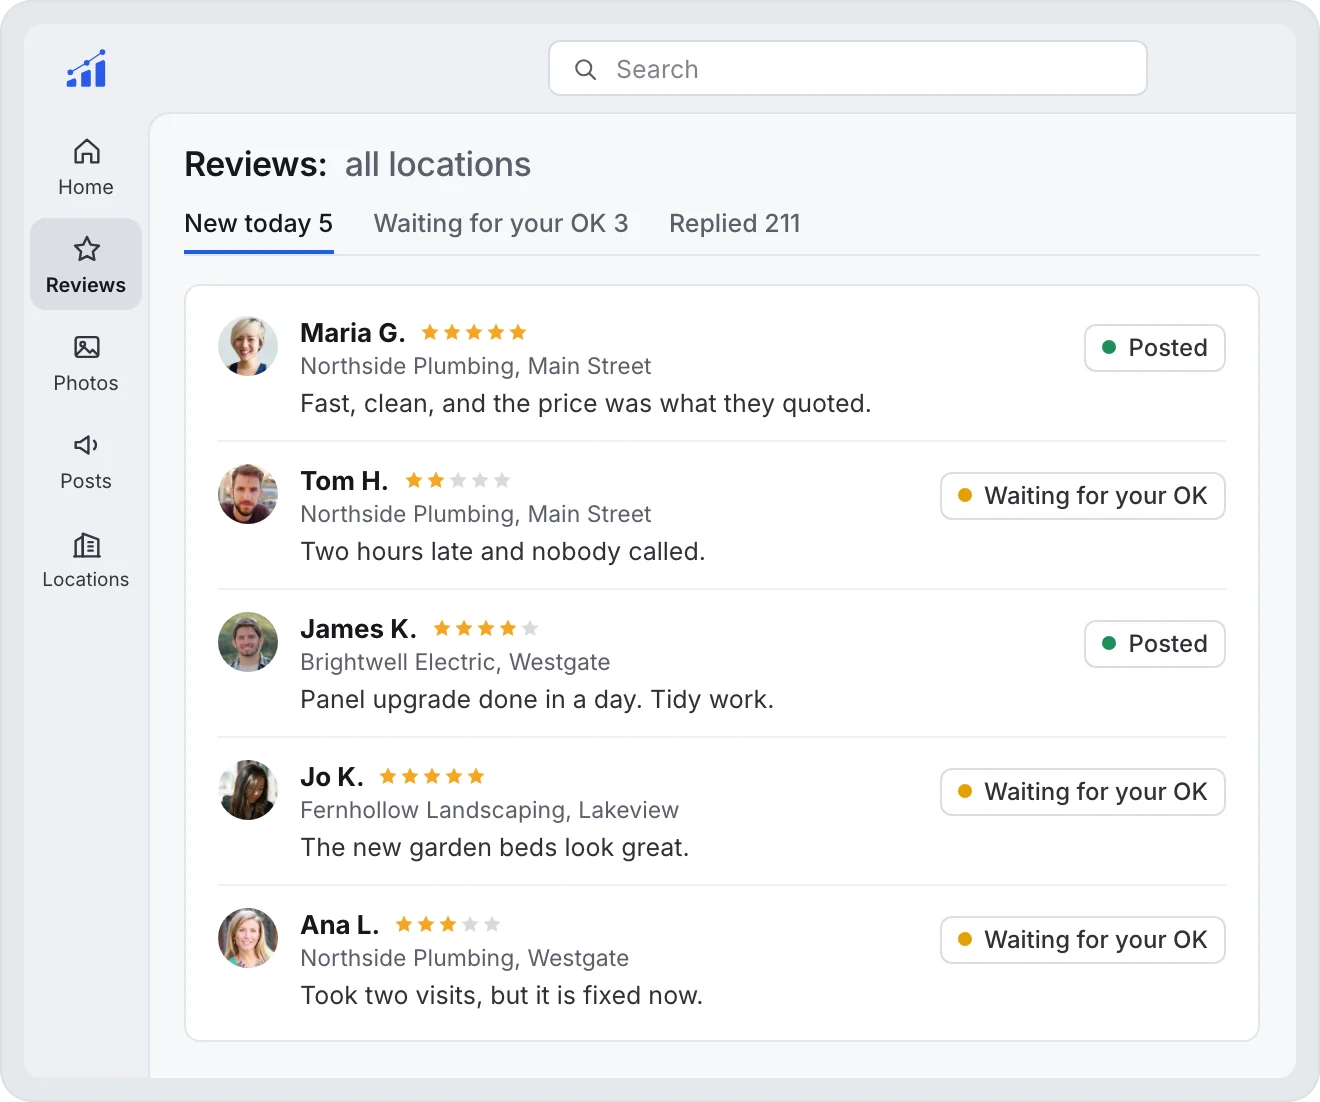The image size is (1320, 1102).
Task: Open Locations building icon in sidebar
Action: 87,545
